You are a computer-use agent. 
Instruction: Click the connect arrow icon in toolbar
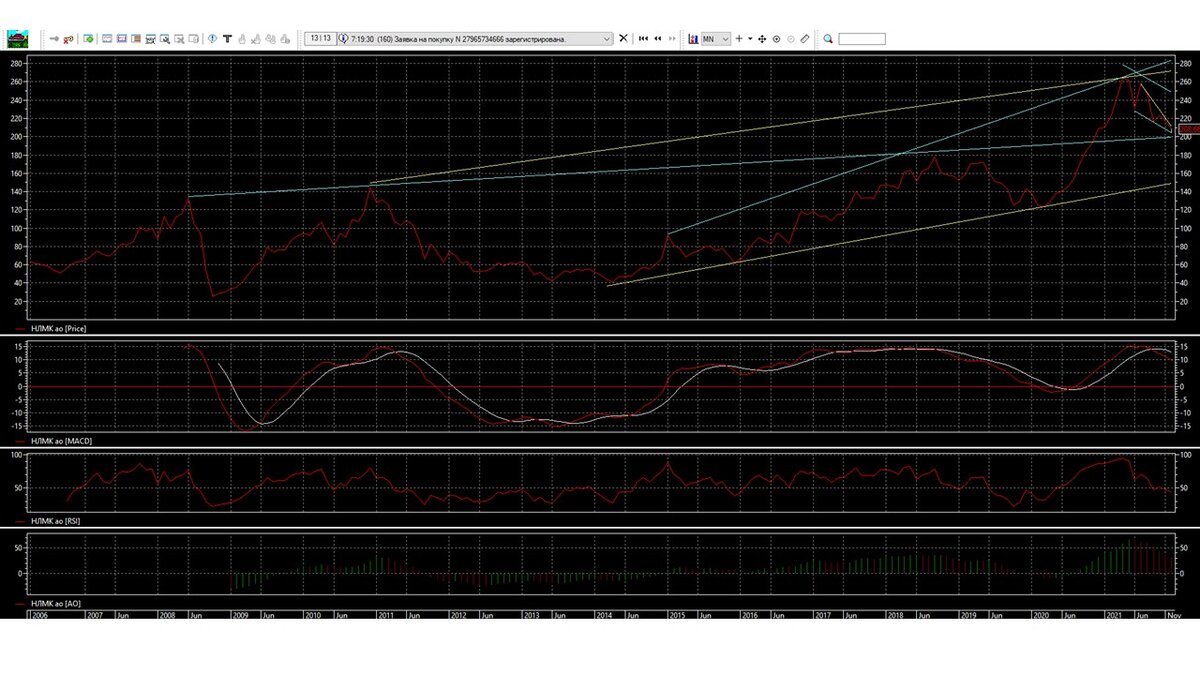tap(54, 38)
